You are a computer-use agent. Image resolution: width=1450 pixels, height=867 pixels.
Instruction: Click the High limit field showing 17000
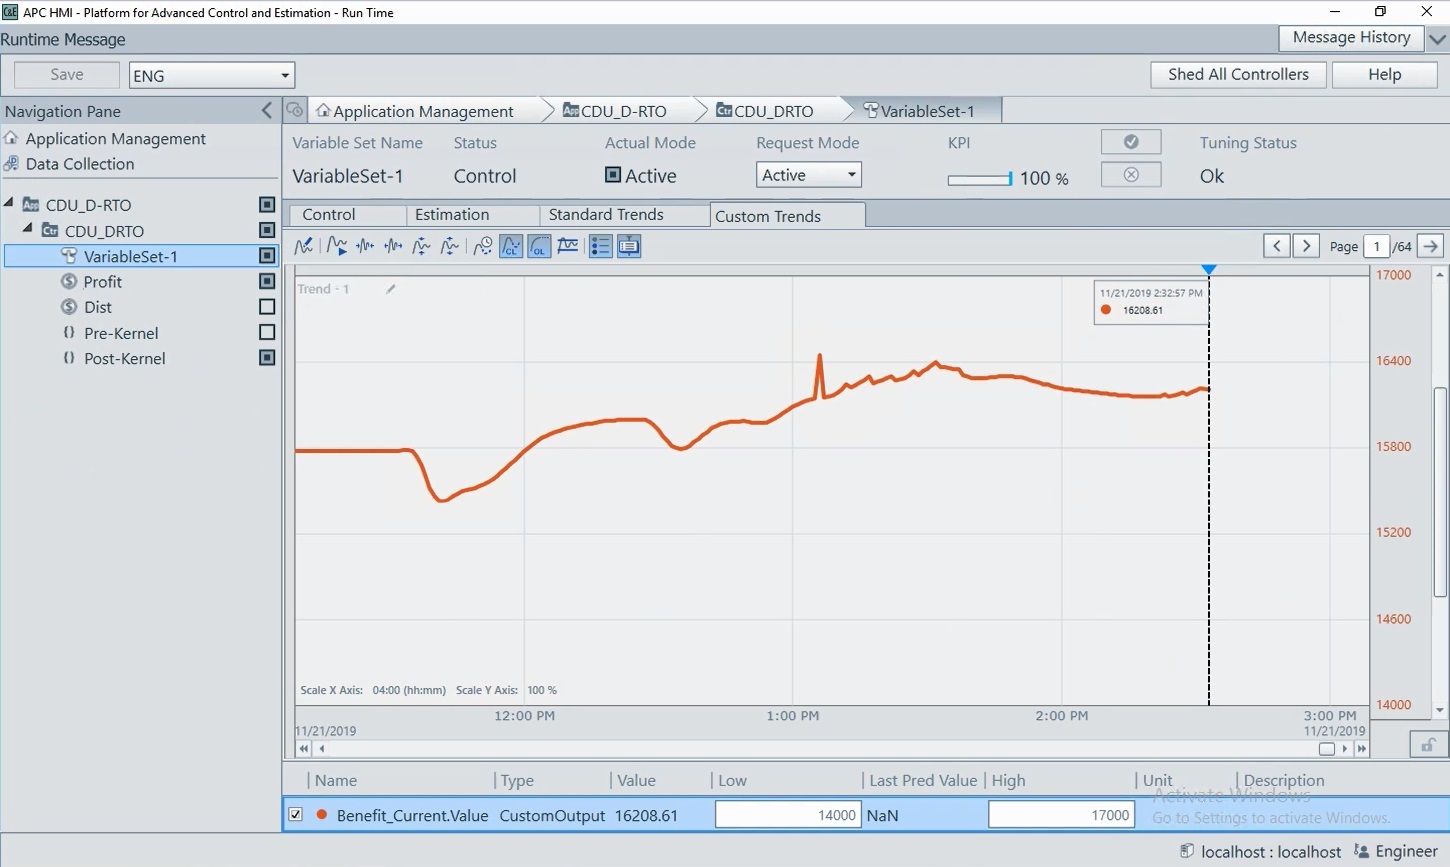(1061, 815)
